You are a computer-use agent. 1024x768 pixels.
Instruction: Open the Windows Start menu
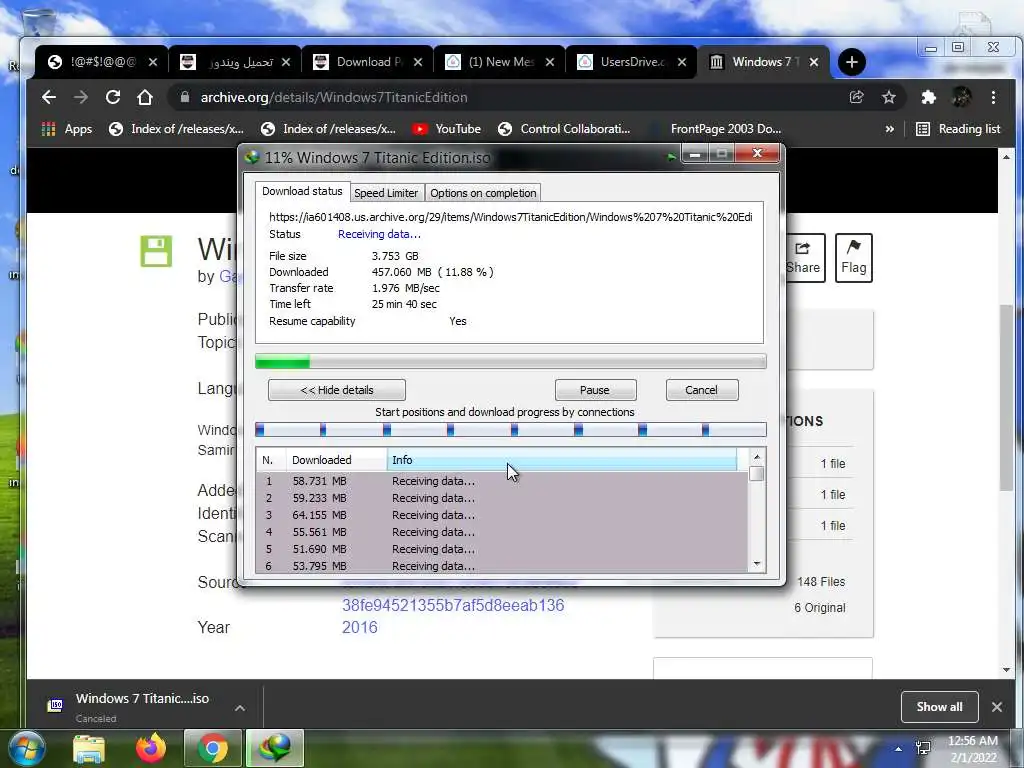point(27,748)
